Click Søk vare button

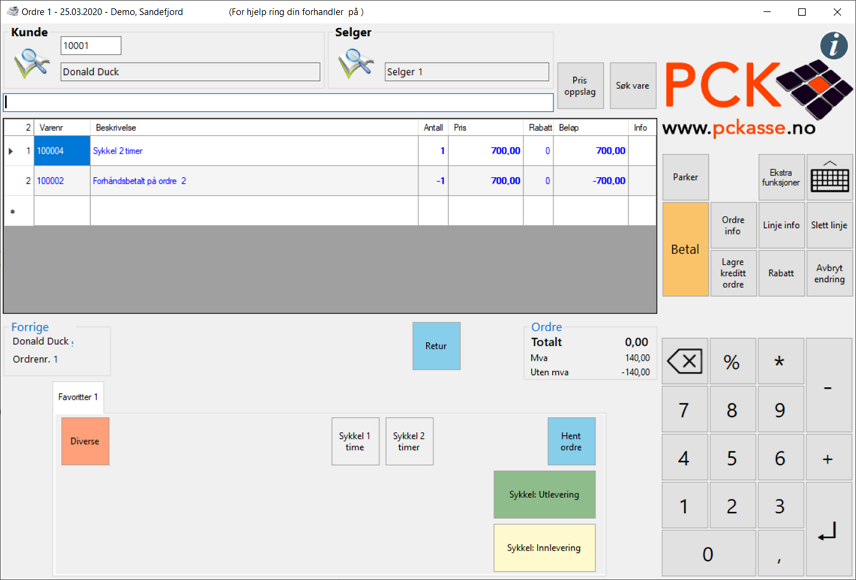tap(633, 86)
